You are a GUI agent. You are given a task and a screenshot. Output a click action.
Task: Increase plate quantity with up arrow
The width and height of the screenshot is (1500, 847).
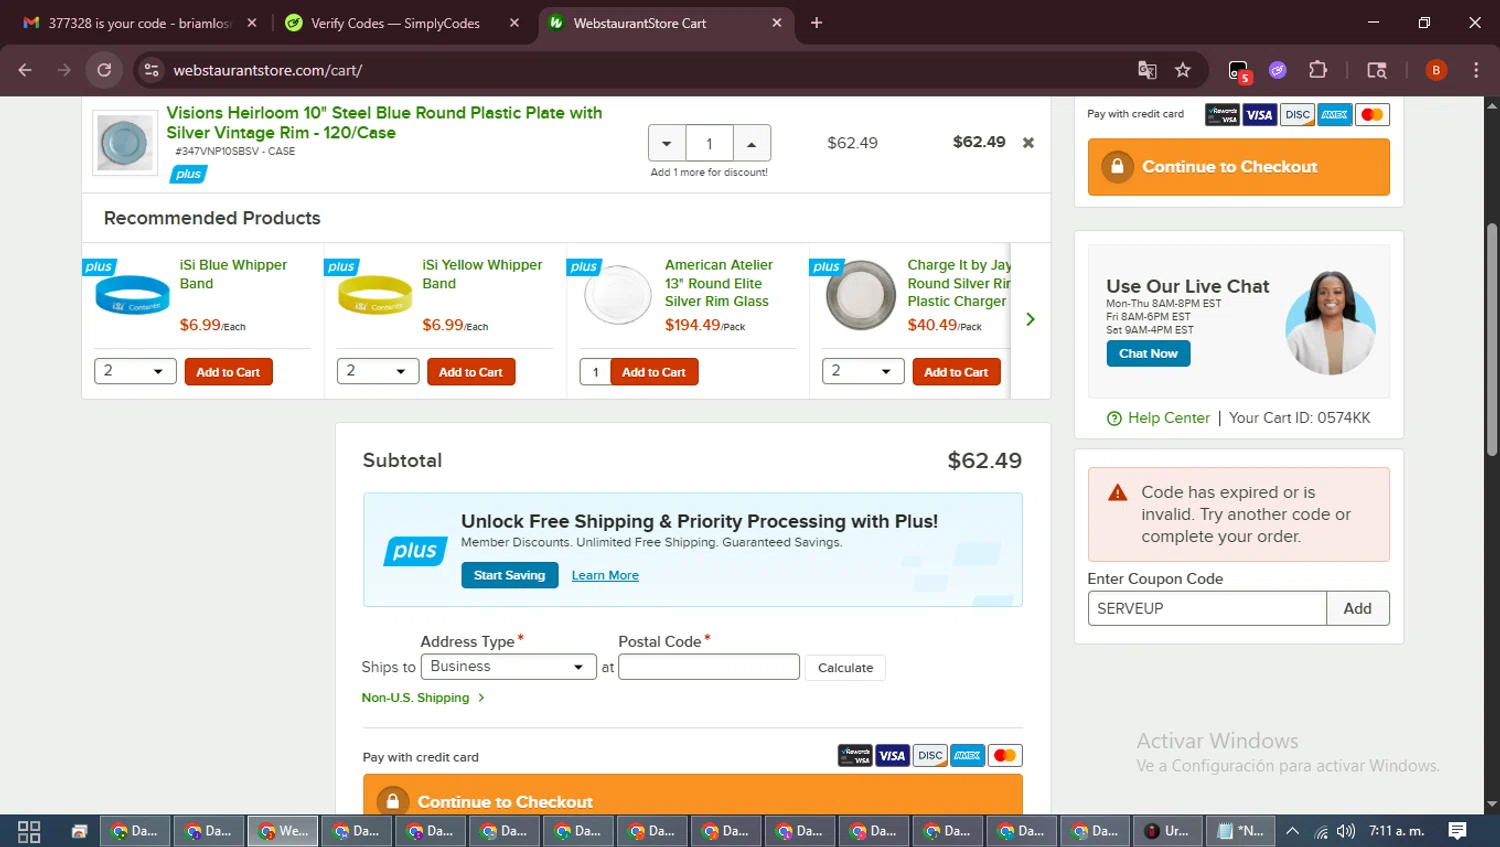point(752,144)
